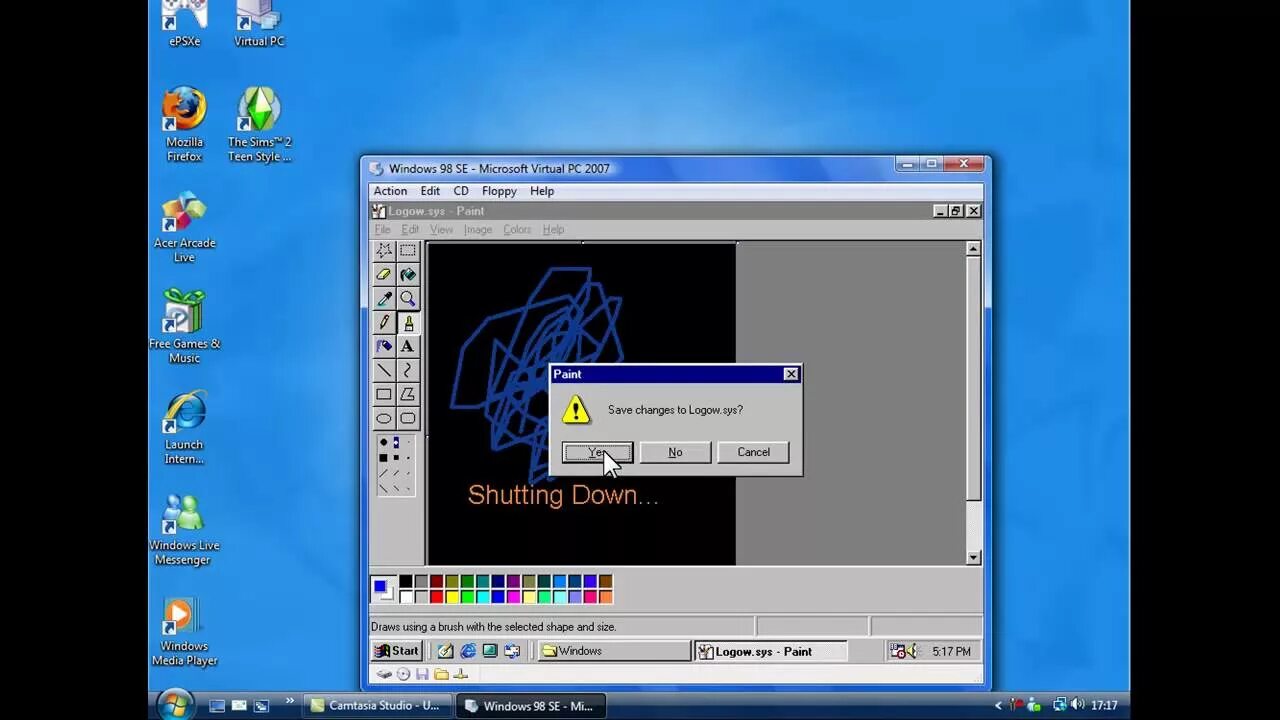The height and width of the screenshot is (720, 1280).
Task: Select the Free-Form Select tool
Action: (384, 250)
